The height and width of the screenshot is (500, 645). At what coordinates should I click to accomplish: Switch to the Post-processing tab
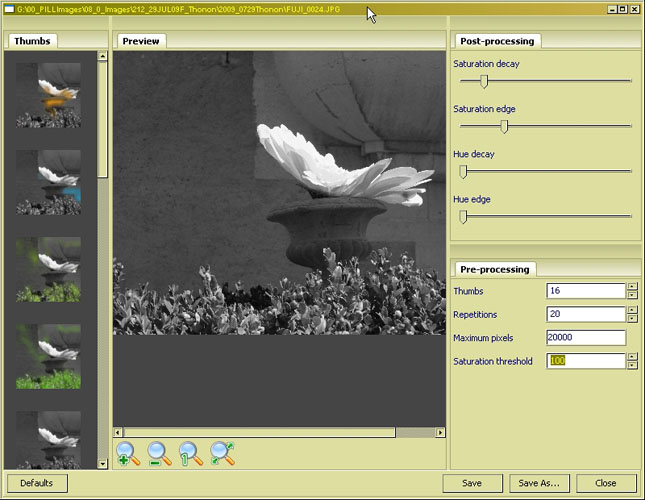pos(497,41)
